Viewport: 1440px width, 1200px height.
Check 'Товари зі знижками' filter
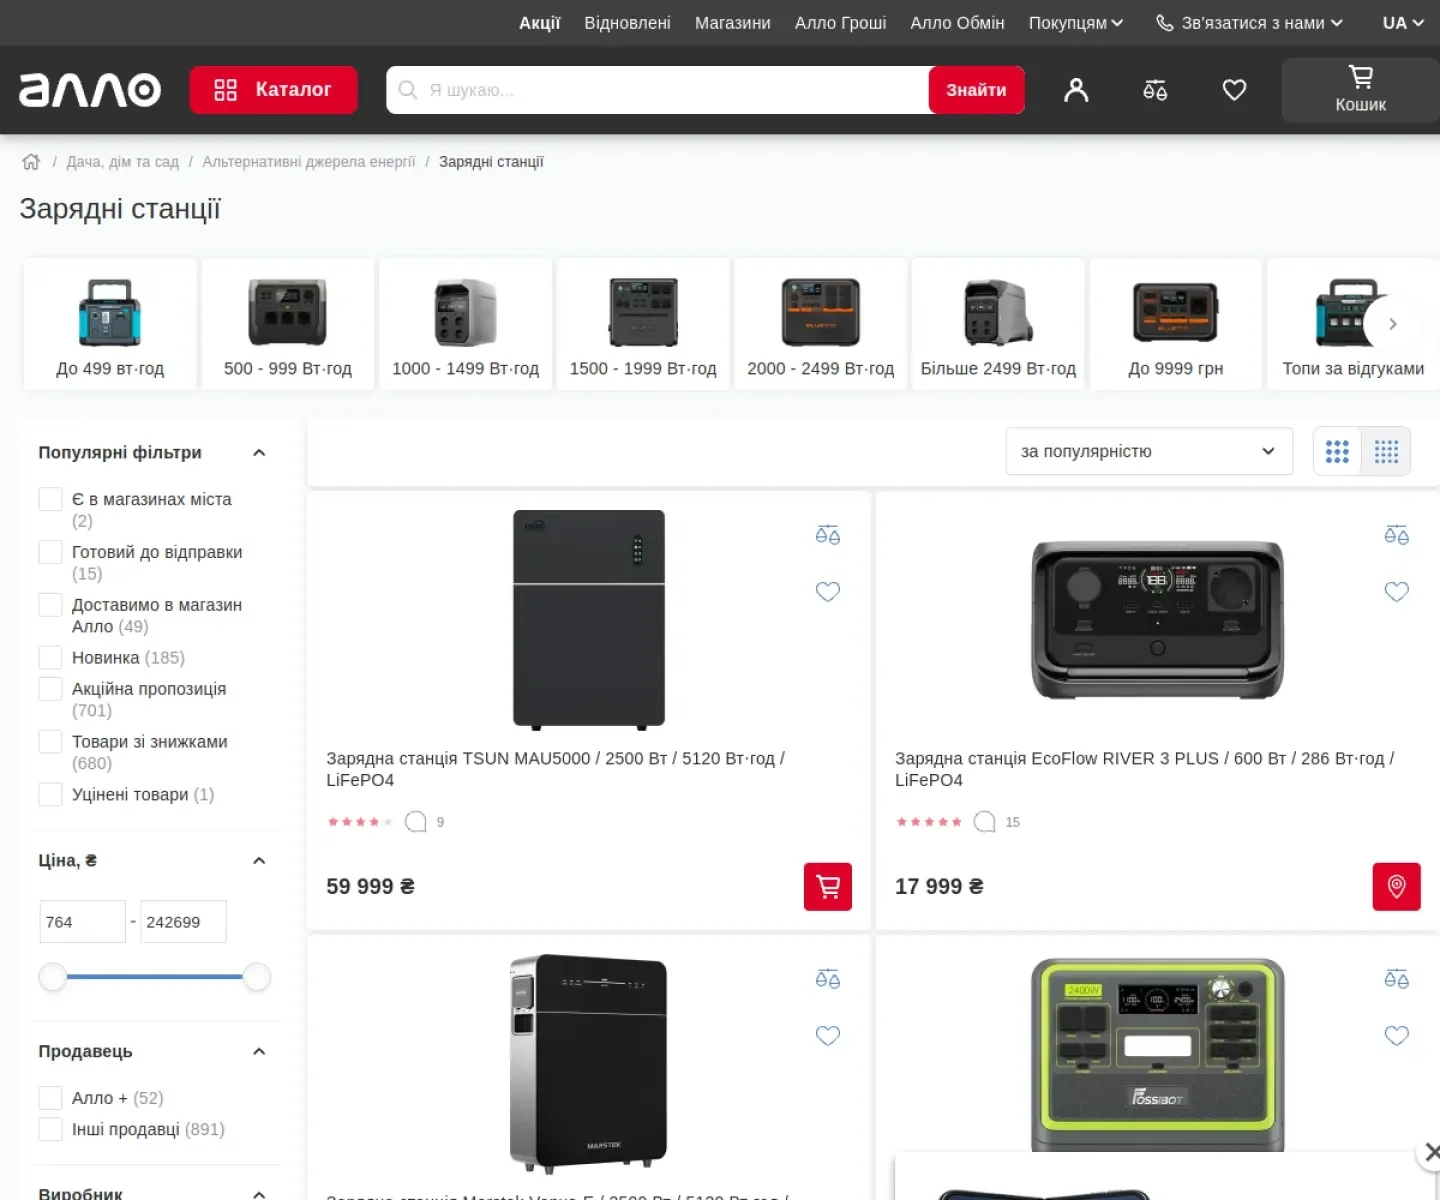coord(50,742)
